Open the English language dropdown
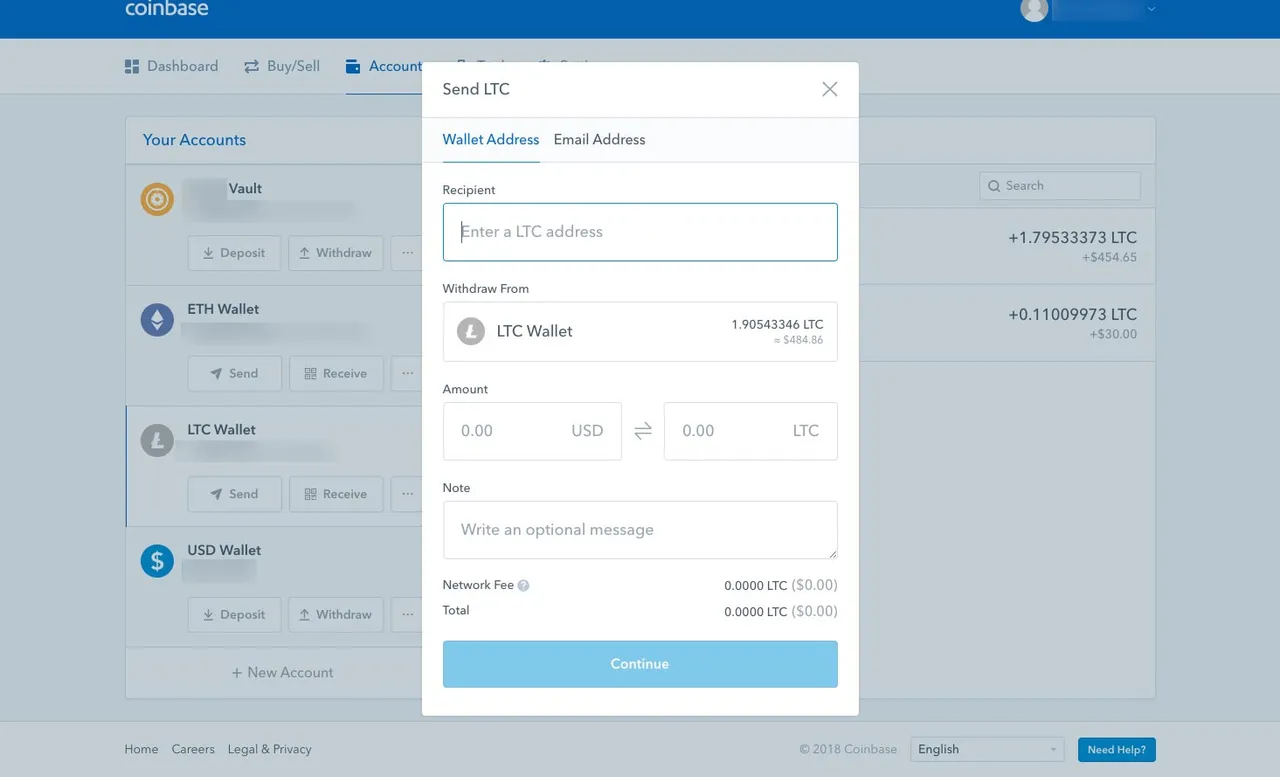This screenshot has width=1280, height=777. point(987,749)
